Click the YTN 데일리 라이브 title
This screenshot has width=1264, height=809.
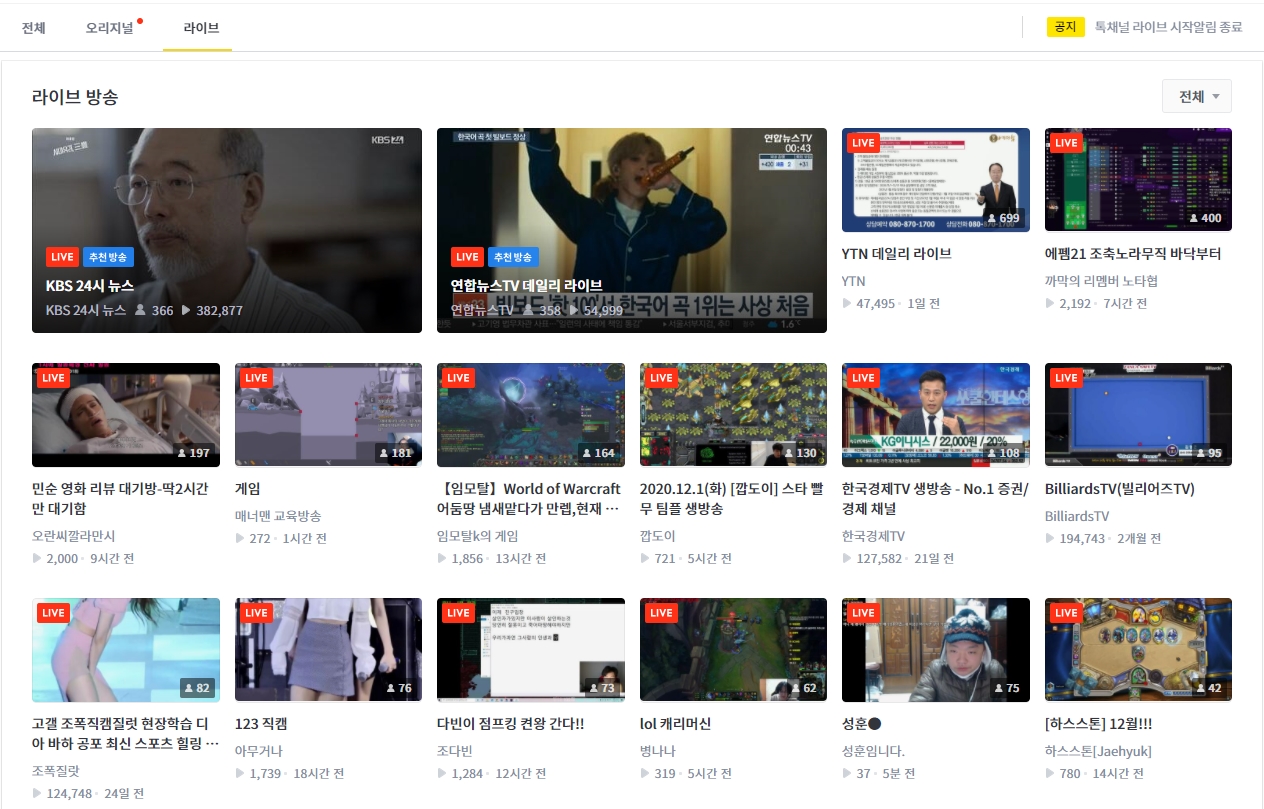897,254
